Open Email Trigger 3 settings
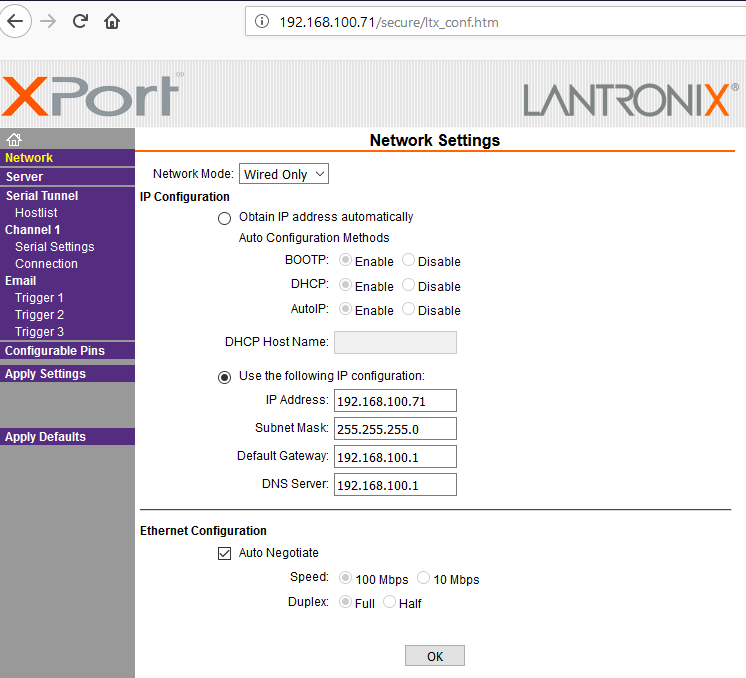746x678 pixels. [x=39, y=332]
